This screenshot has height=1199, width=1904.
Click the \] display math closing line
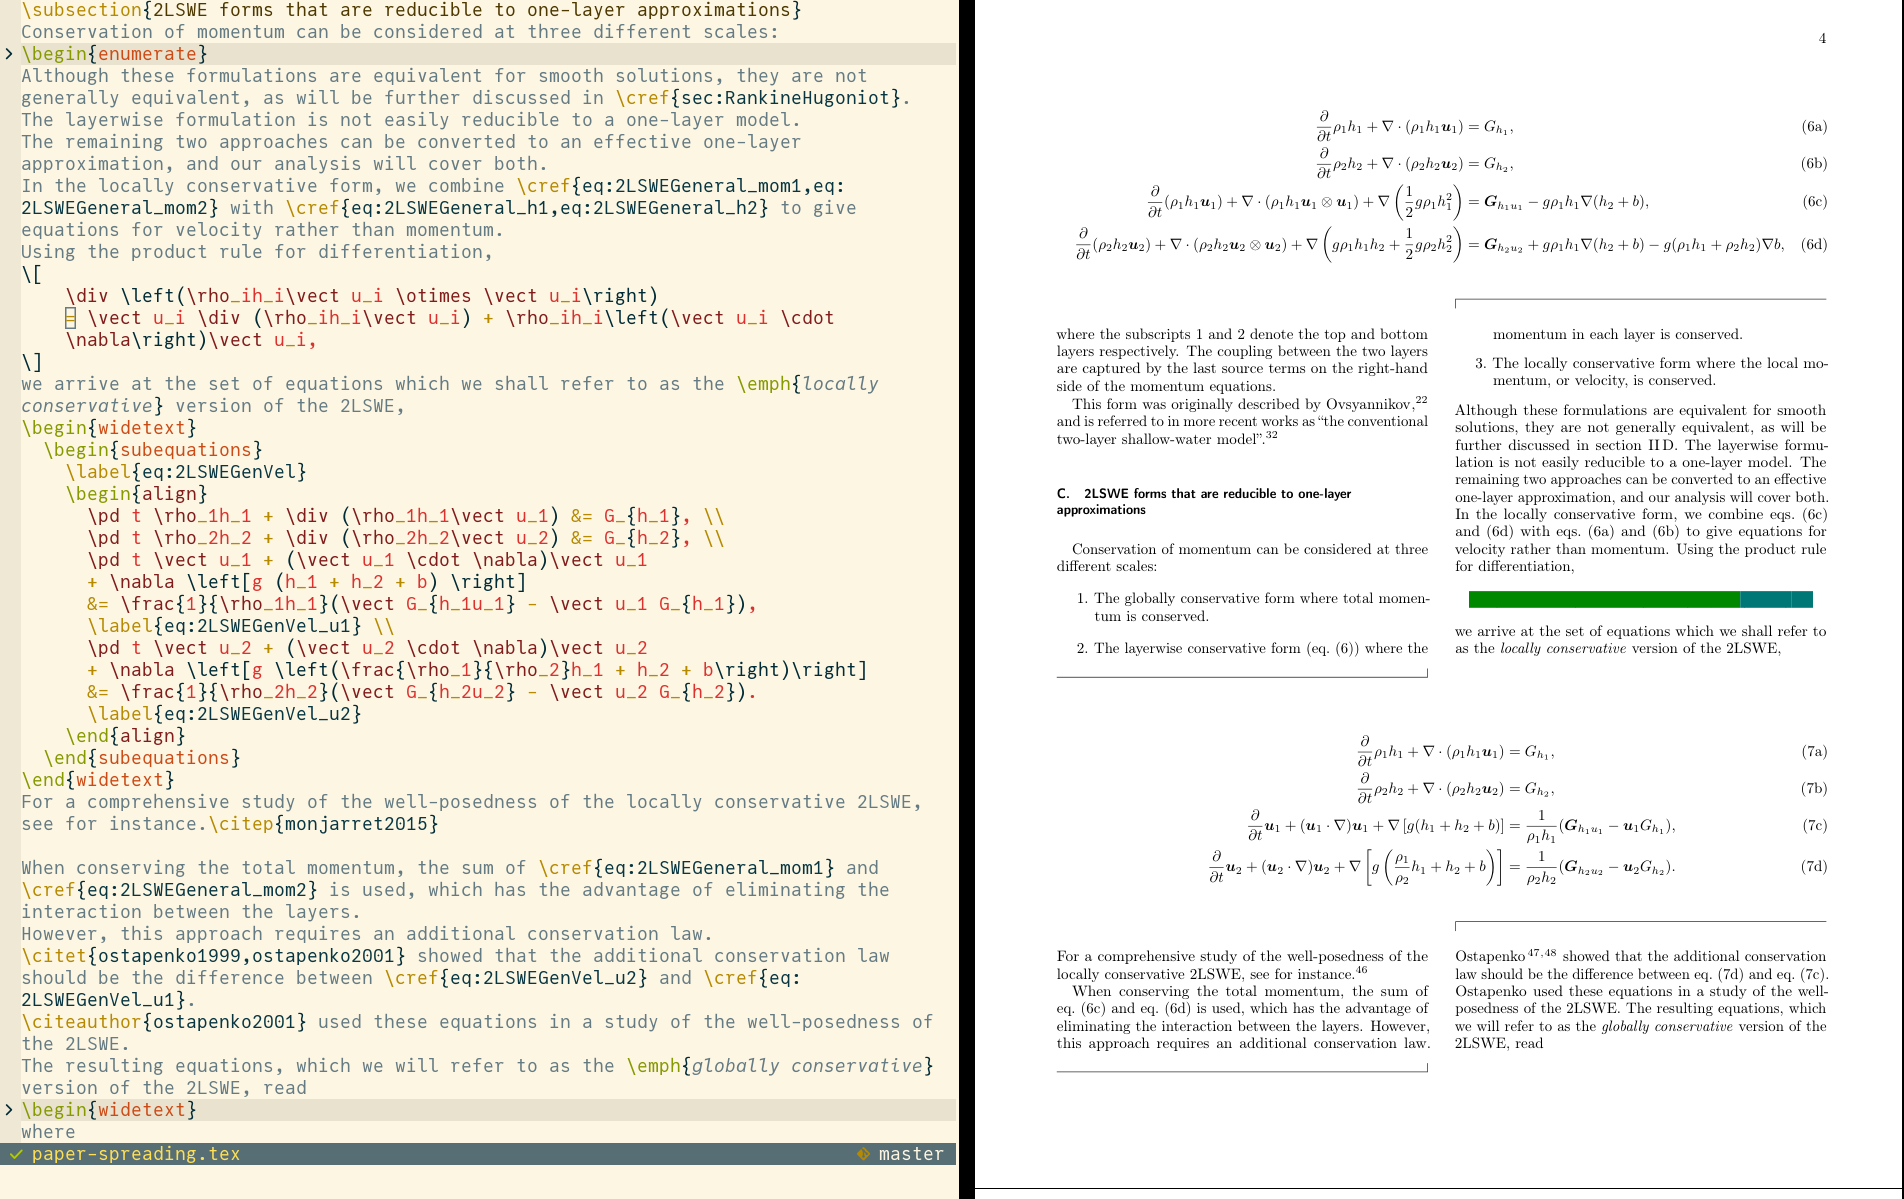point(32,362)
